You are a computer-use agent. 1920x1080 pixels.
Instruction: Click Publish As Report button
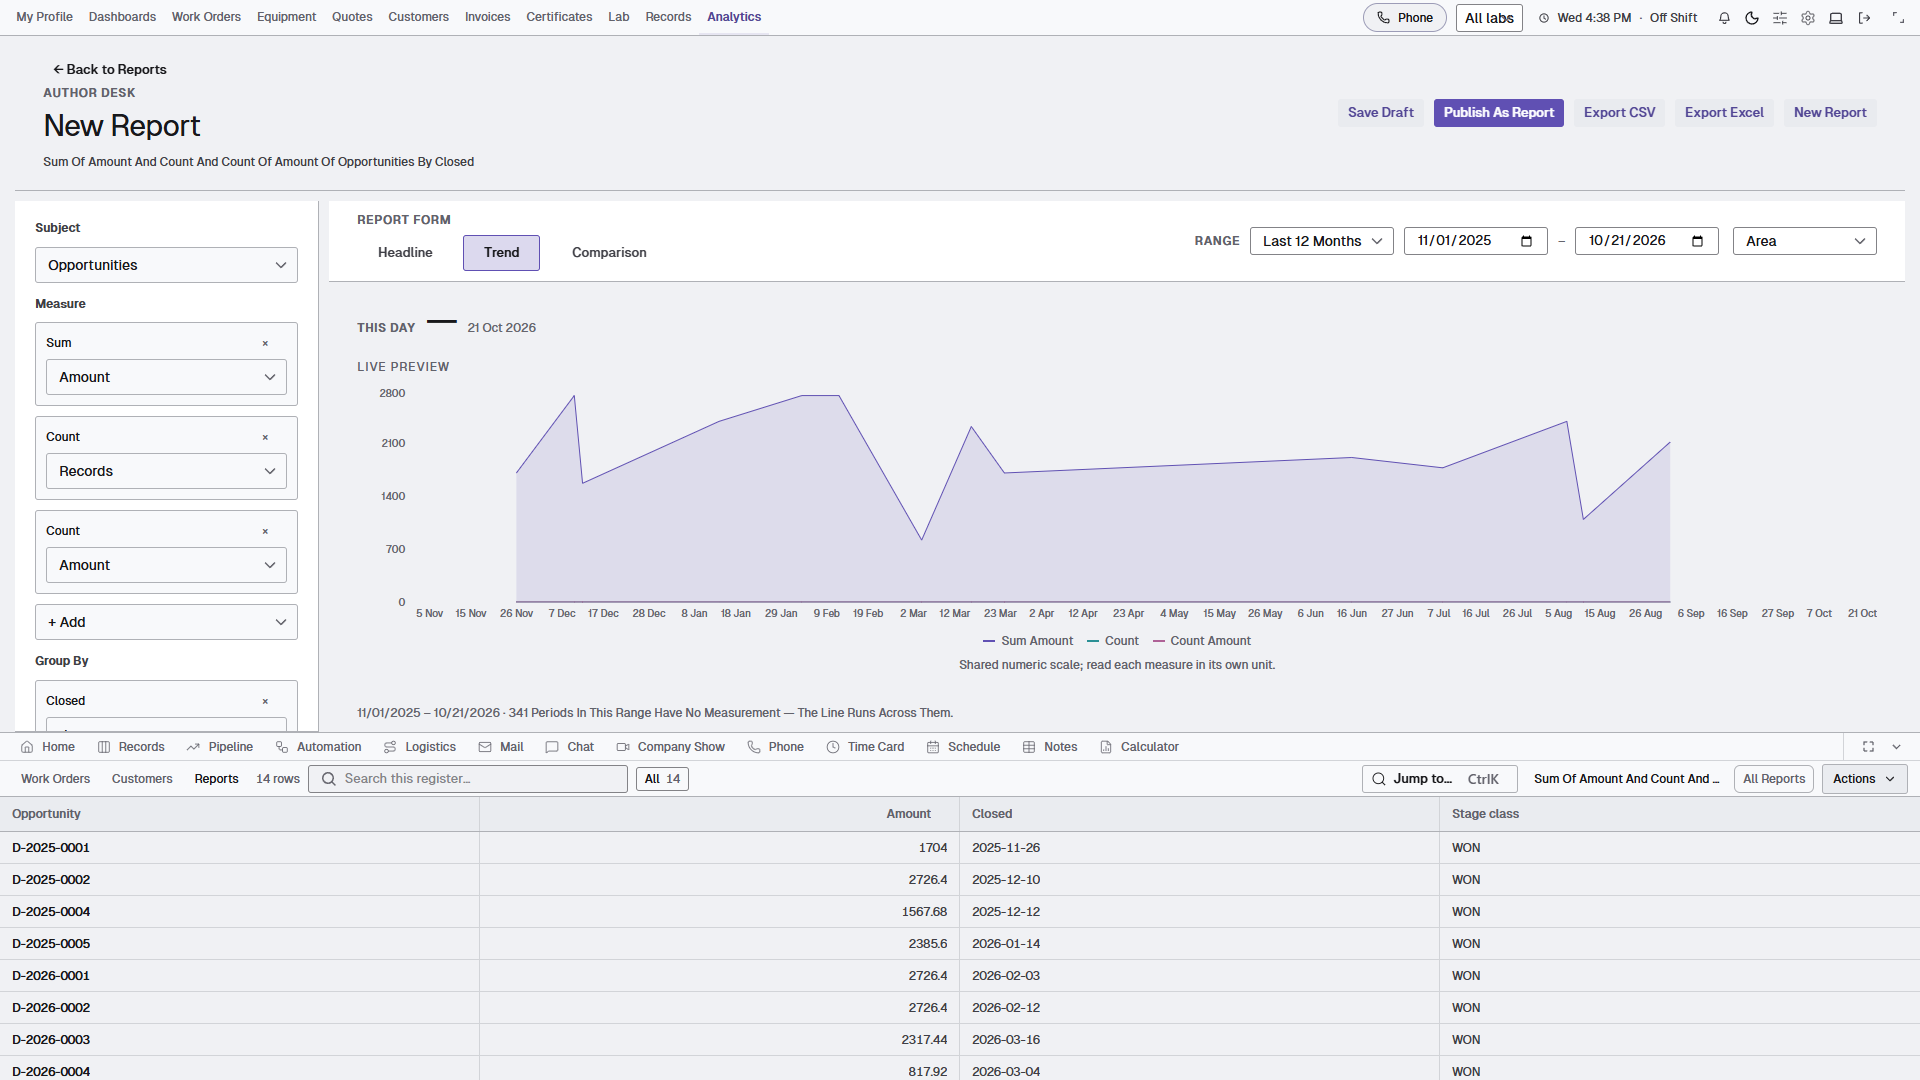tap(1498, 113)
